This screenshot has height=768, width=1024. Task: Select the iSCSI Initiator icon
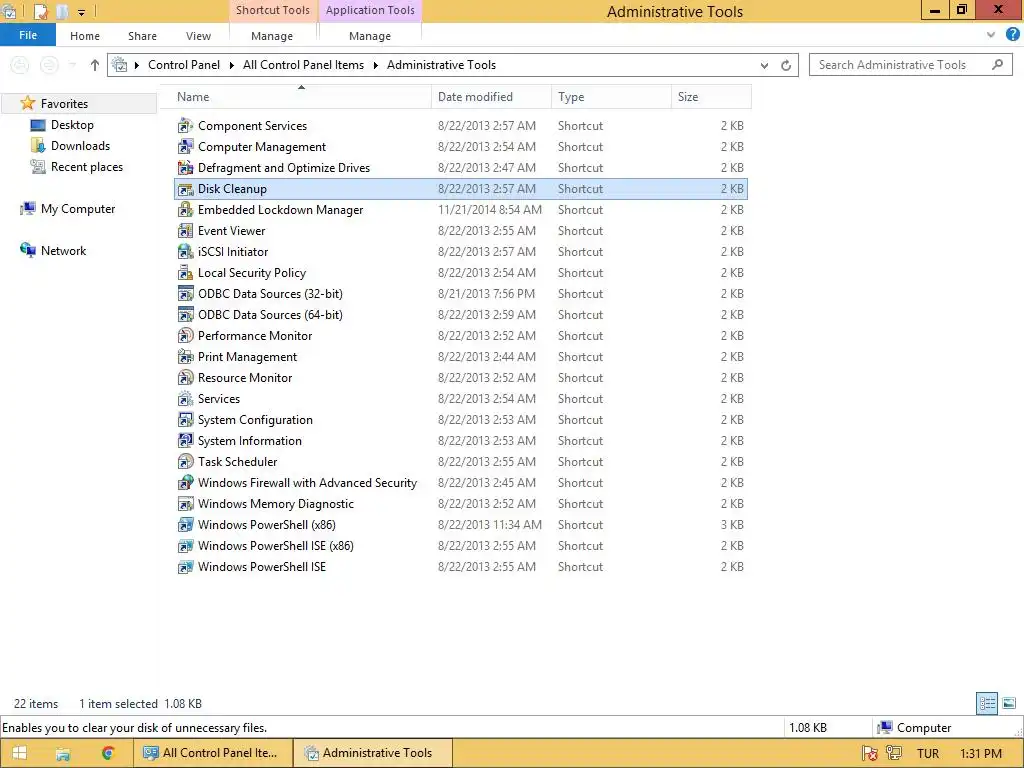pos(185,251)
